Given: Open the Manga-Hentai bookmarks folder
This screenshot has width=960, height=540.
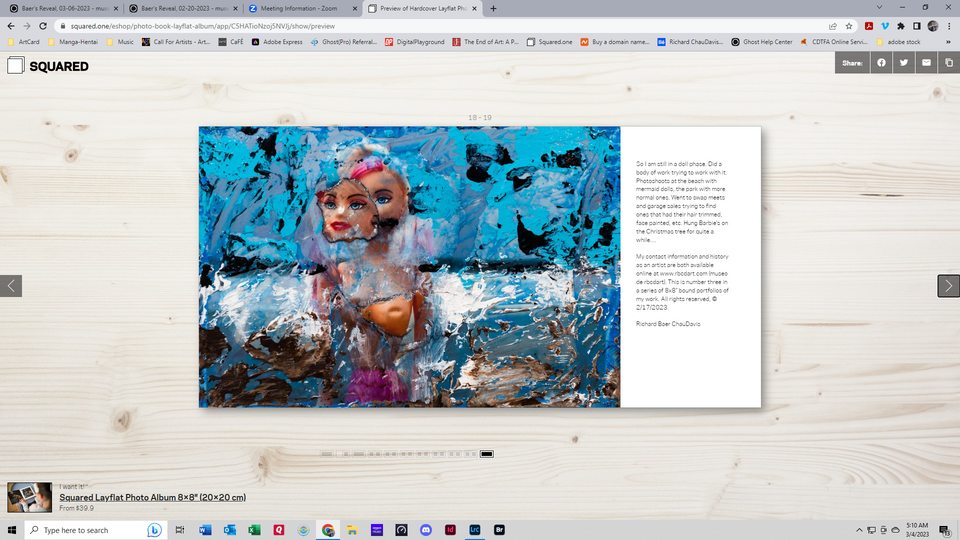Looking at the screenshot, I should pos(73,42).
